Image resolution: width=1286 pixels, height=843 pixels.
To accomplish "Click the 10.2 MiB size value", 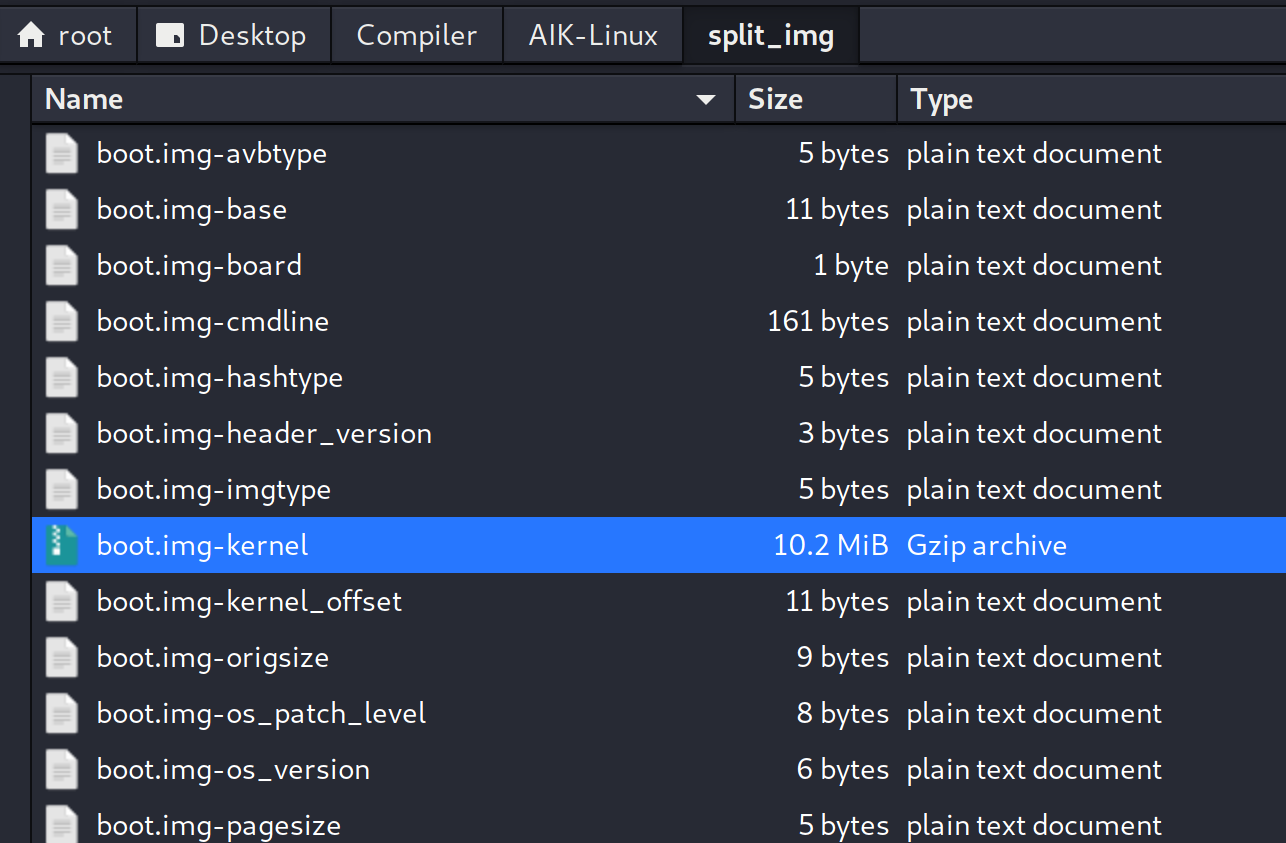I will coord(831,546).
